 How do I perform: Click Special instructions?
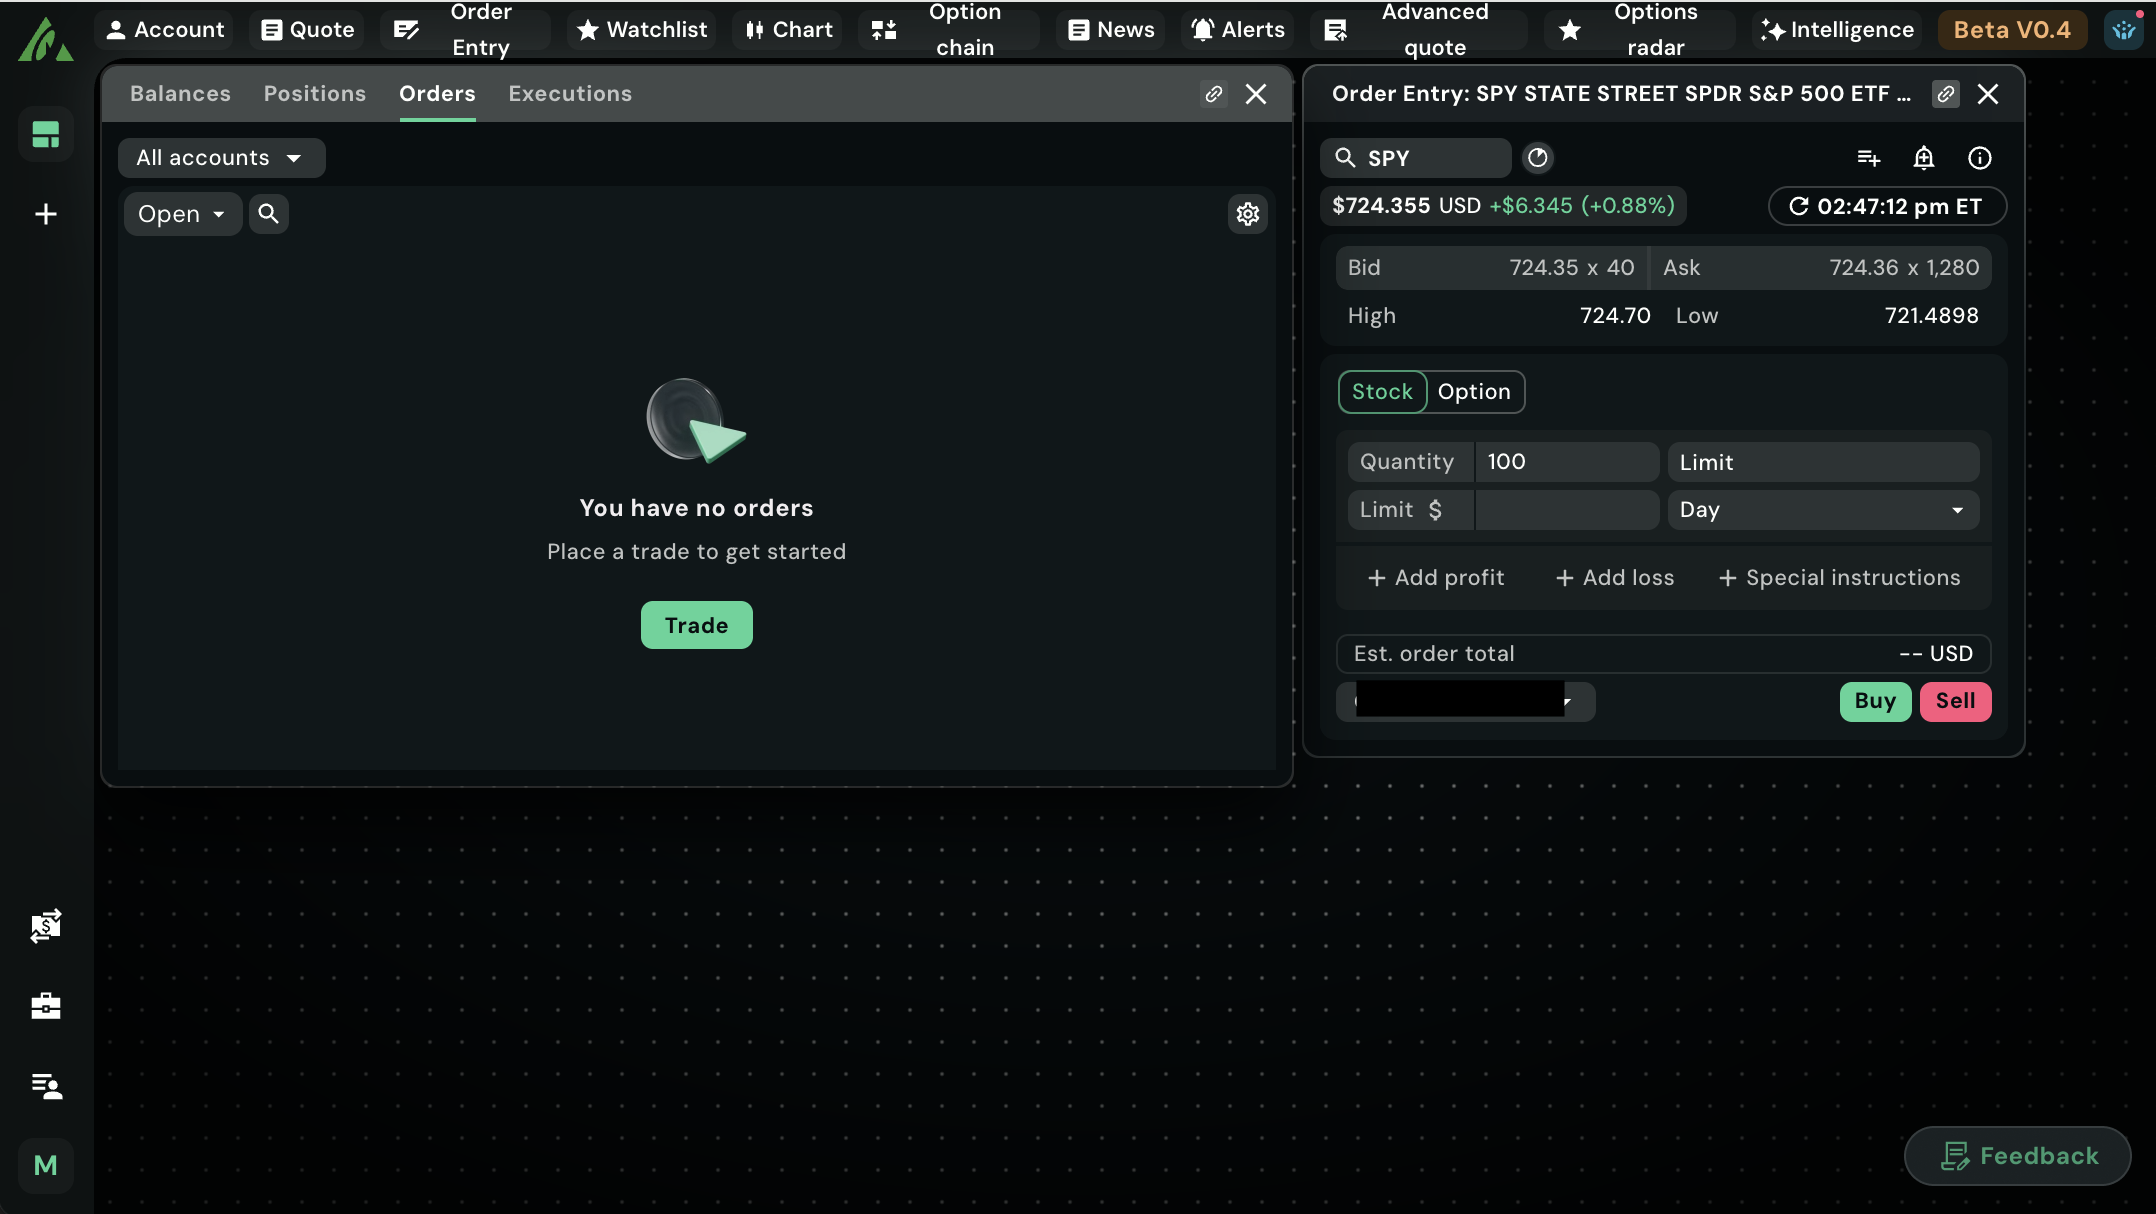pyautogui.click(x=1839, y=578)
